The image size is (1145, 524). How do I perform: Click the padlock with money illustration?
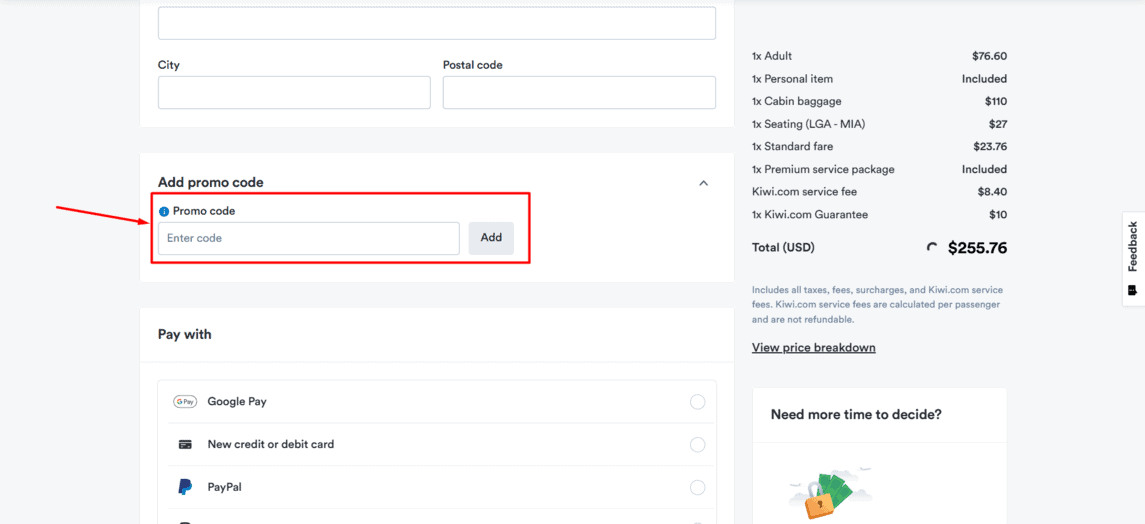831,494
